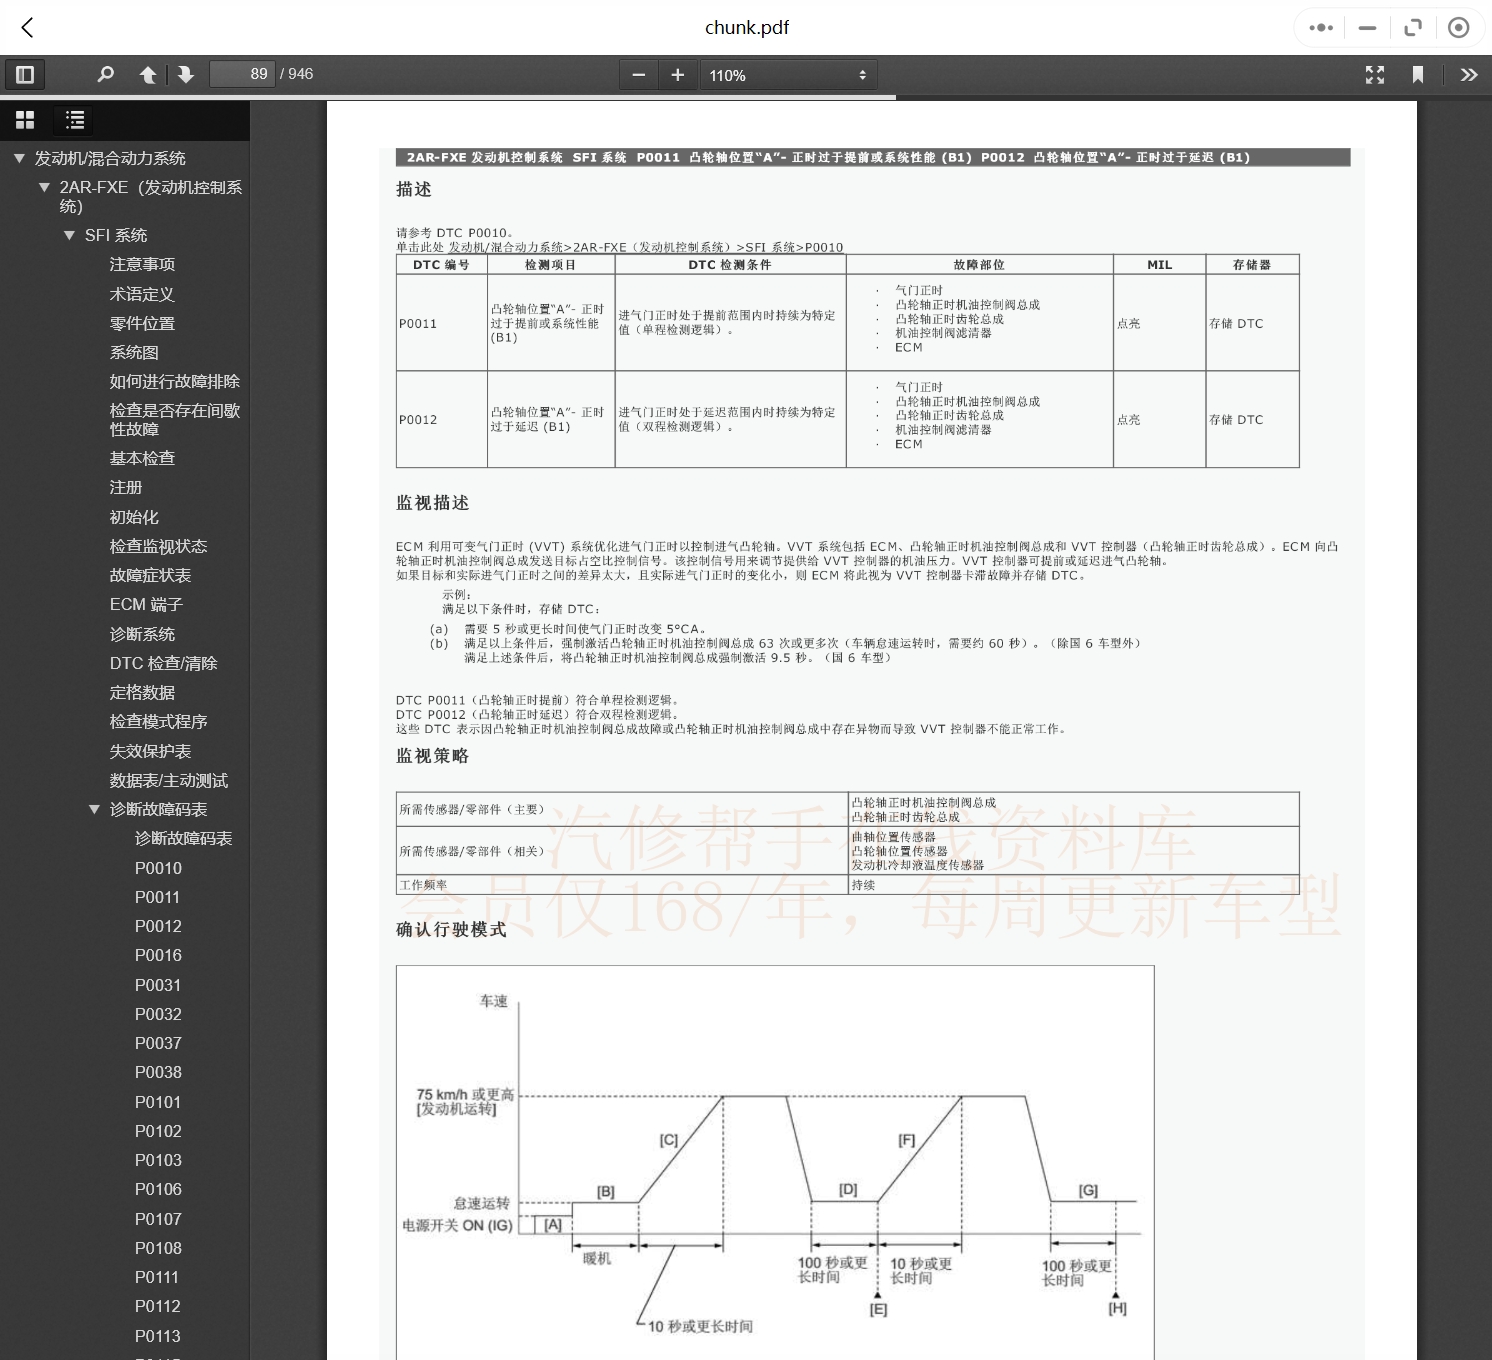Toggle the sidebar panel button
This screenshot has height=1360, width=1492.
25,75
